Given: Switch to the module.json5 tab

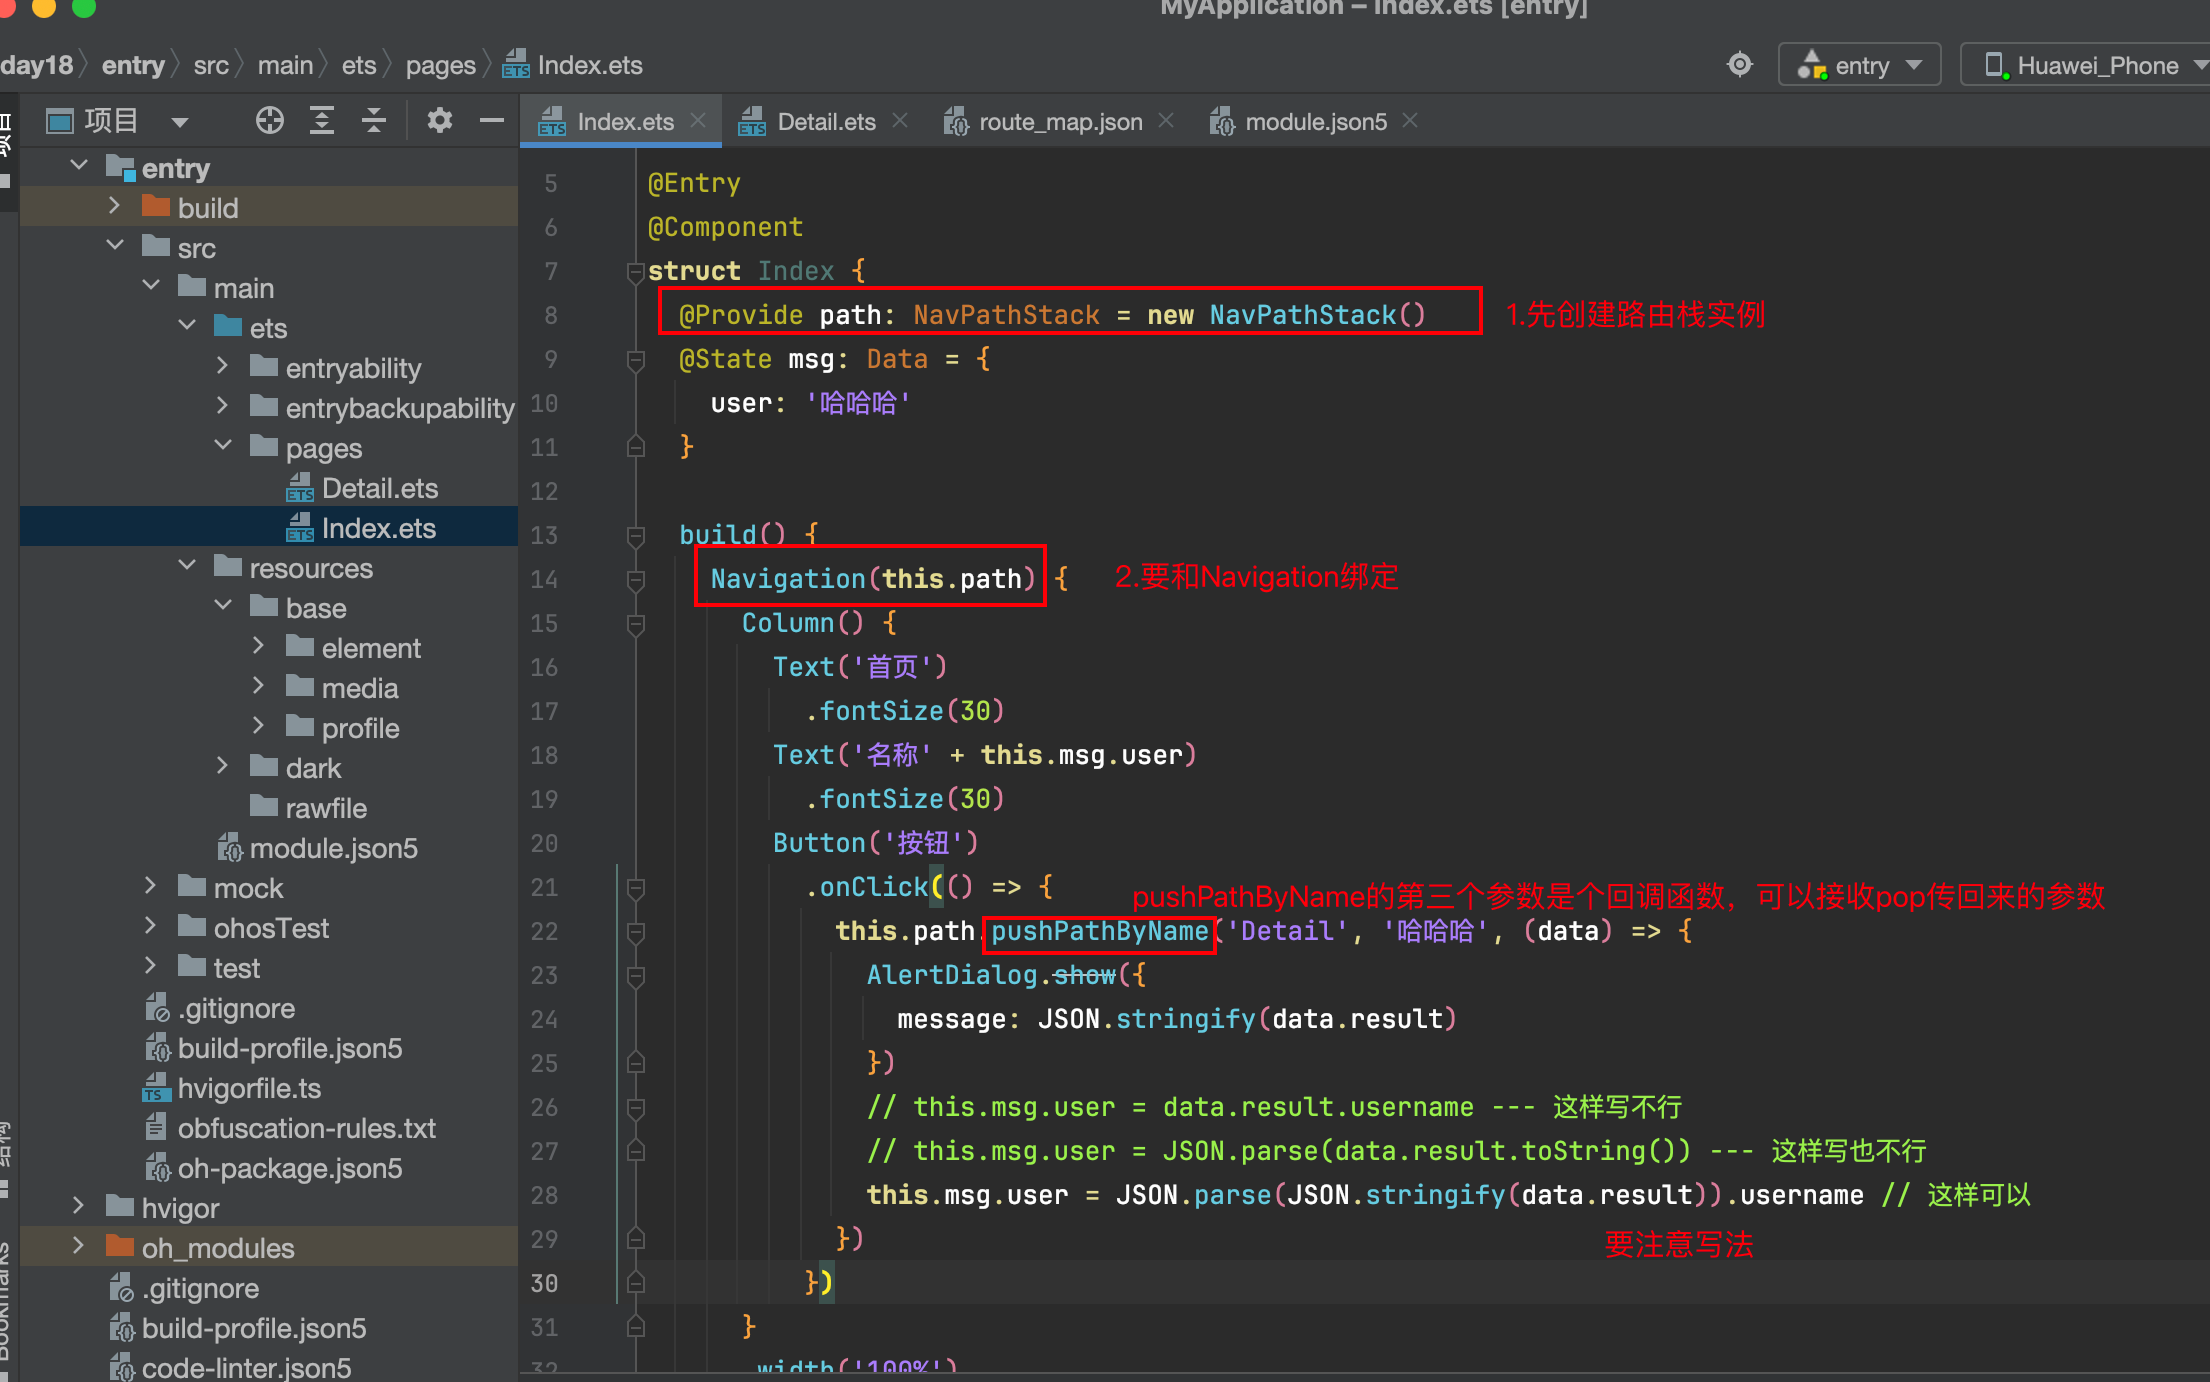Looking at the screenshot, I should click(x=1314, y=122).
